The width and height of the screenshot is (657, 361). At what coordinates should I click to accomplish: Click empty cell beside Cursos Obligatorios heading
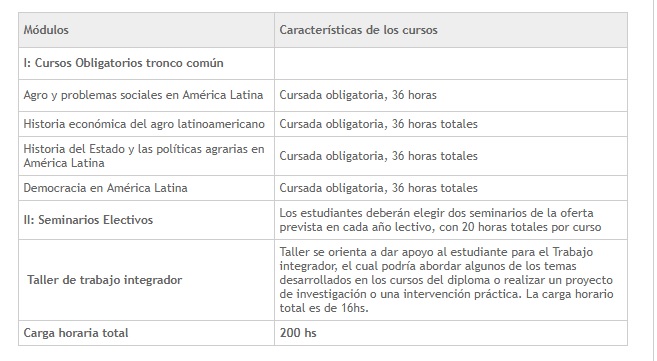click(451, 63)
